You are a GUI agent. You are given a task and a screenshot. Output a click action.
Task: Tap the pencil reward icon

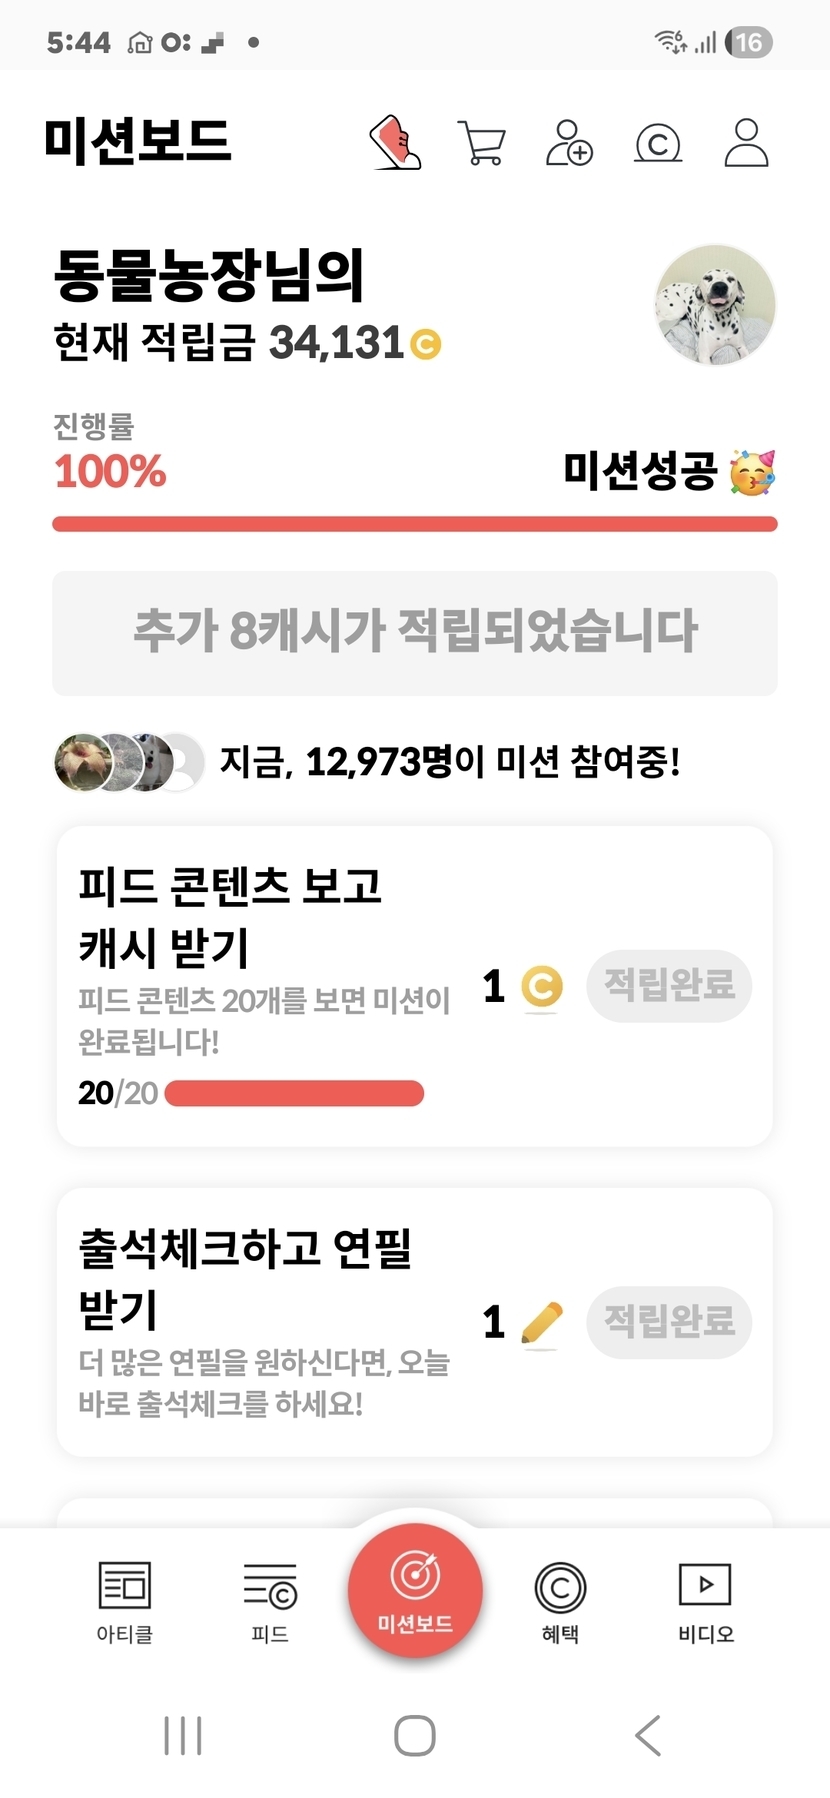542,1323
